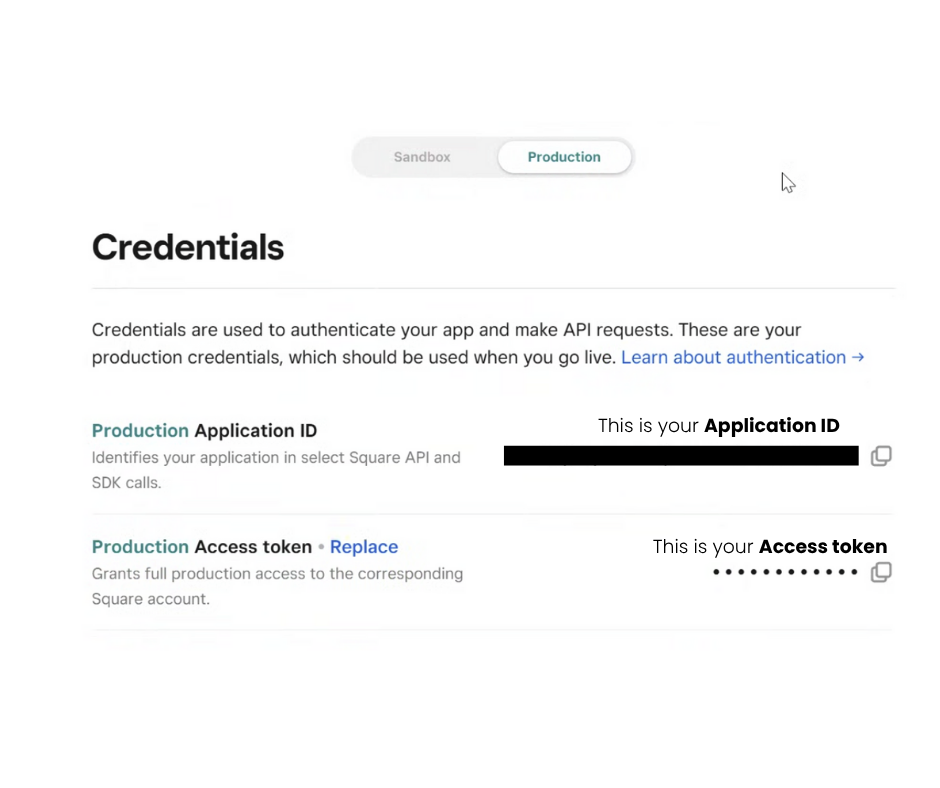The image size is (940, 788).
Task: Click the divider line below Credentials heading
Action: pyautogui.click(x=492, y=288)
